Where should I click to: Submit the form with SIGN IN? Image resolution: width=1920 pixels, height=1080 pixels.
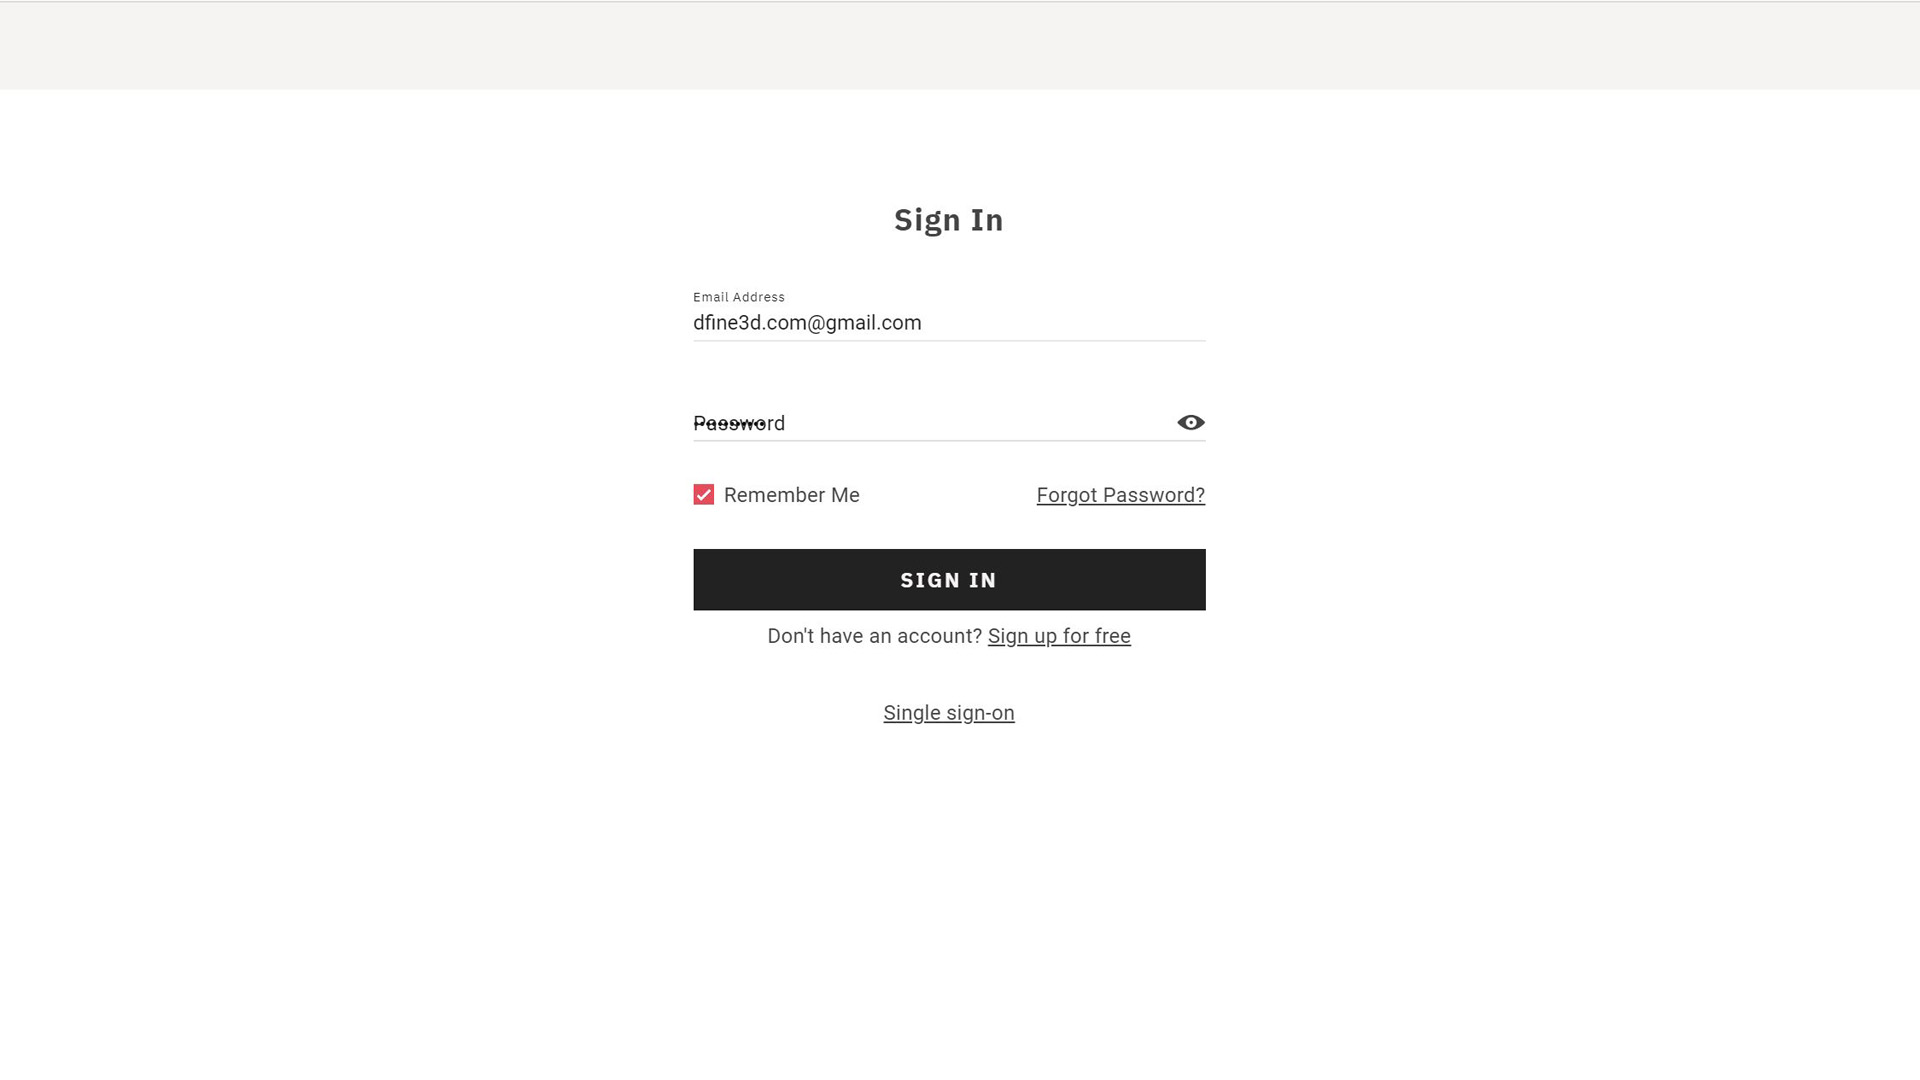click(x=949, y=580)
